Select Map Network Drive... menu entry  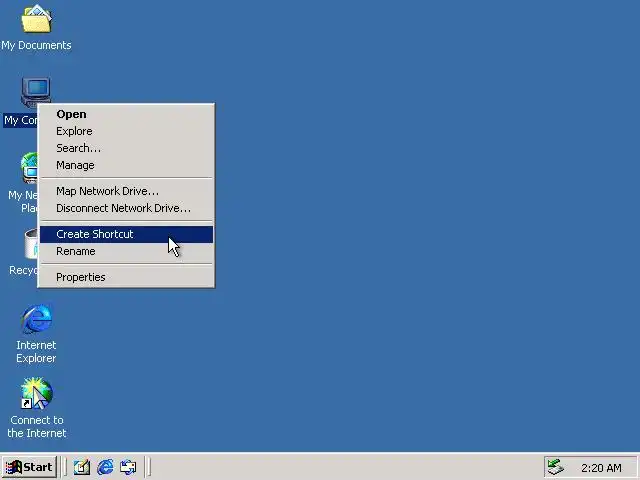click(x=126, y=191)
